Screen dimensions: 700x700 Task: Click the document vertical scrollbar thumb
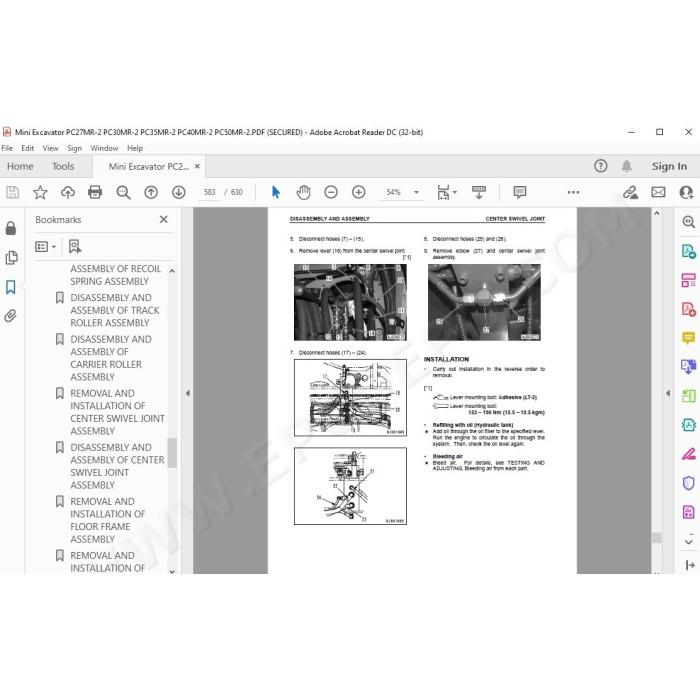point(656,538)
